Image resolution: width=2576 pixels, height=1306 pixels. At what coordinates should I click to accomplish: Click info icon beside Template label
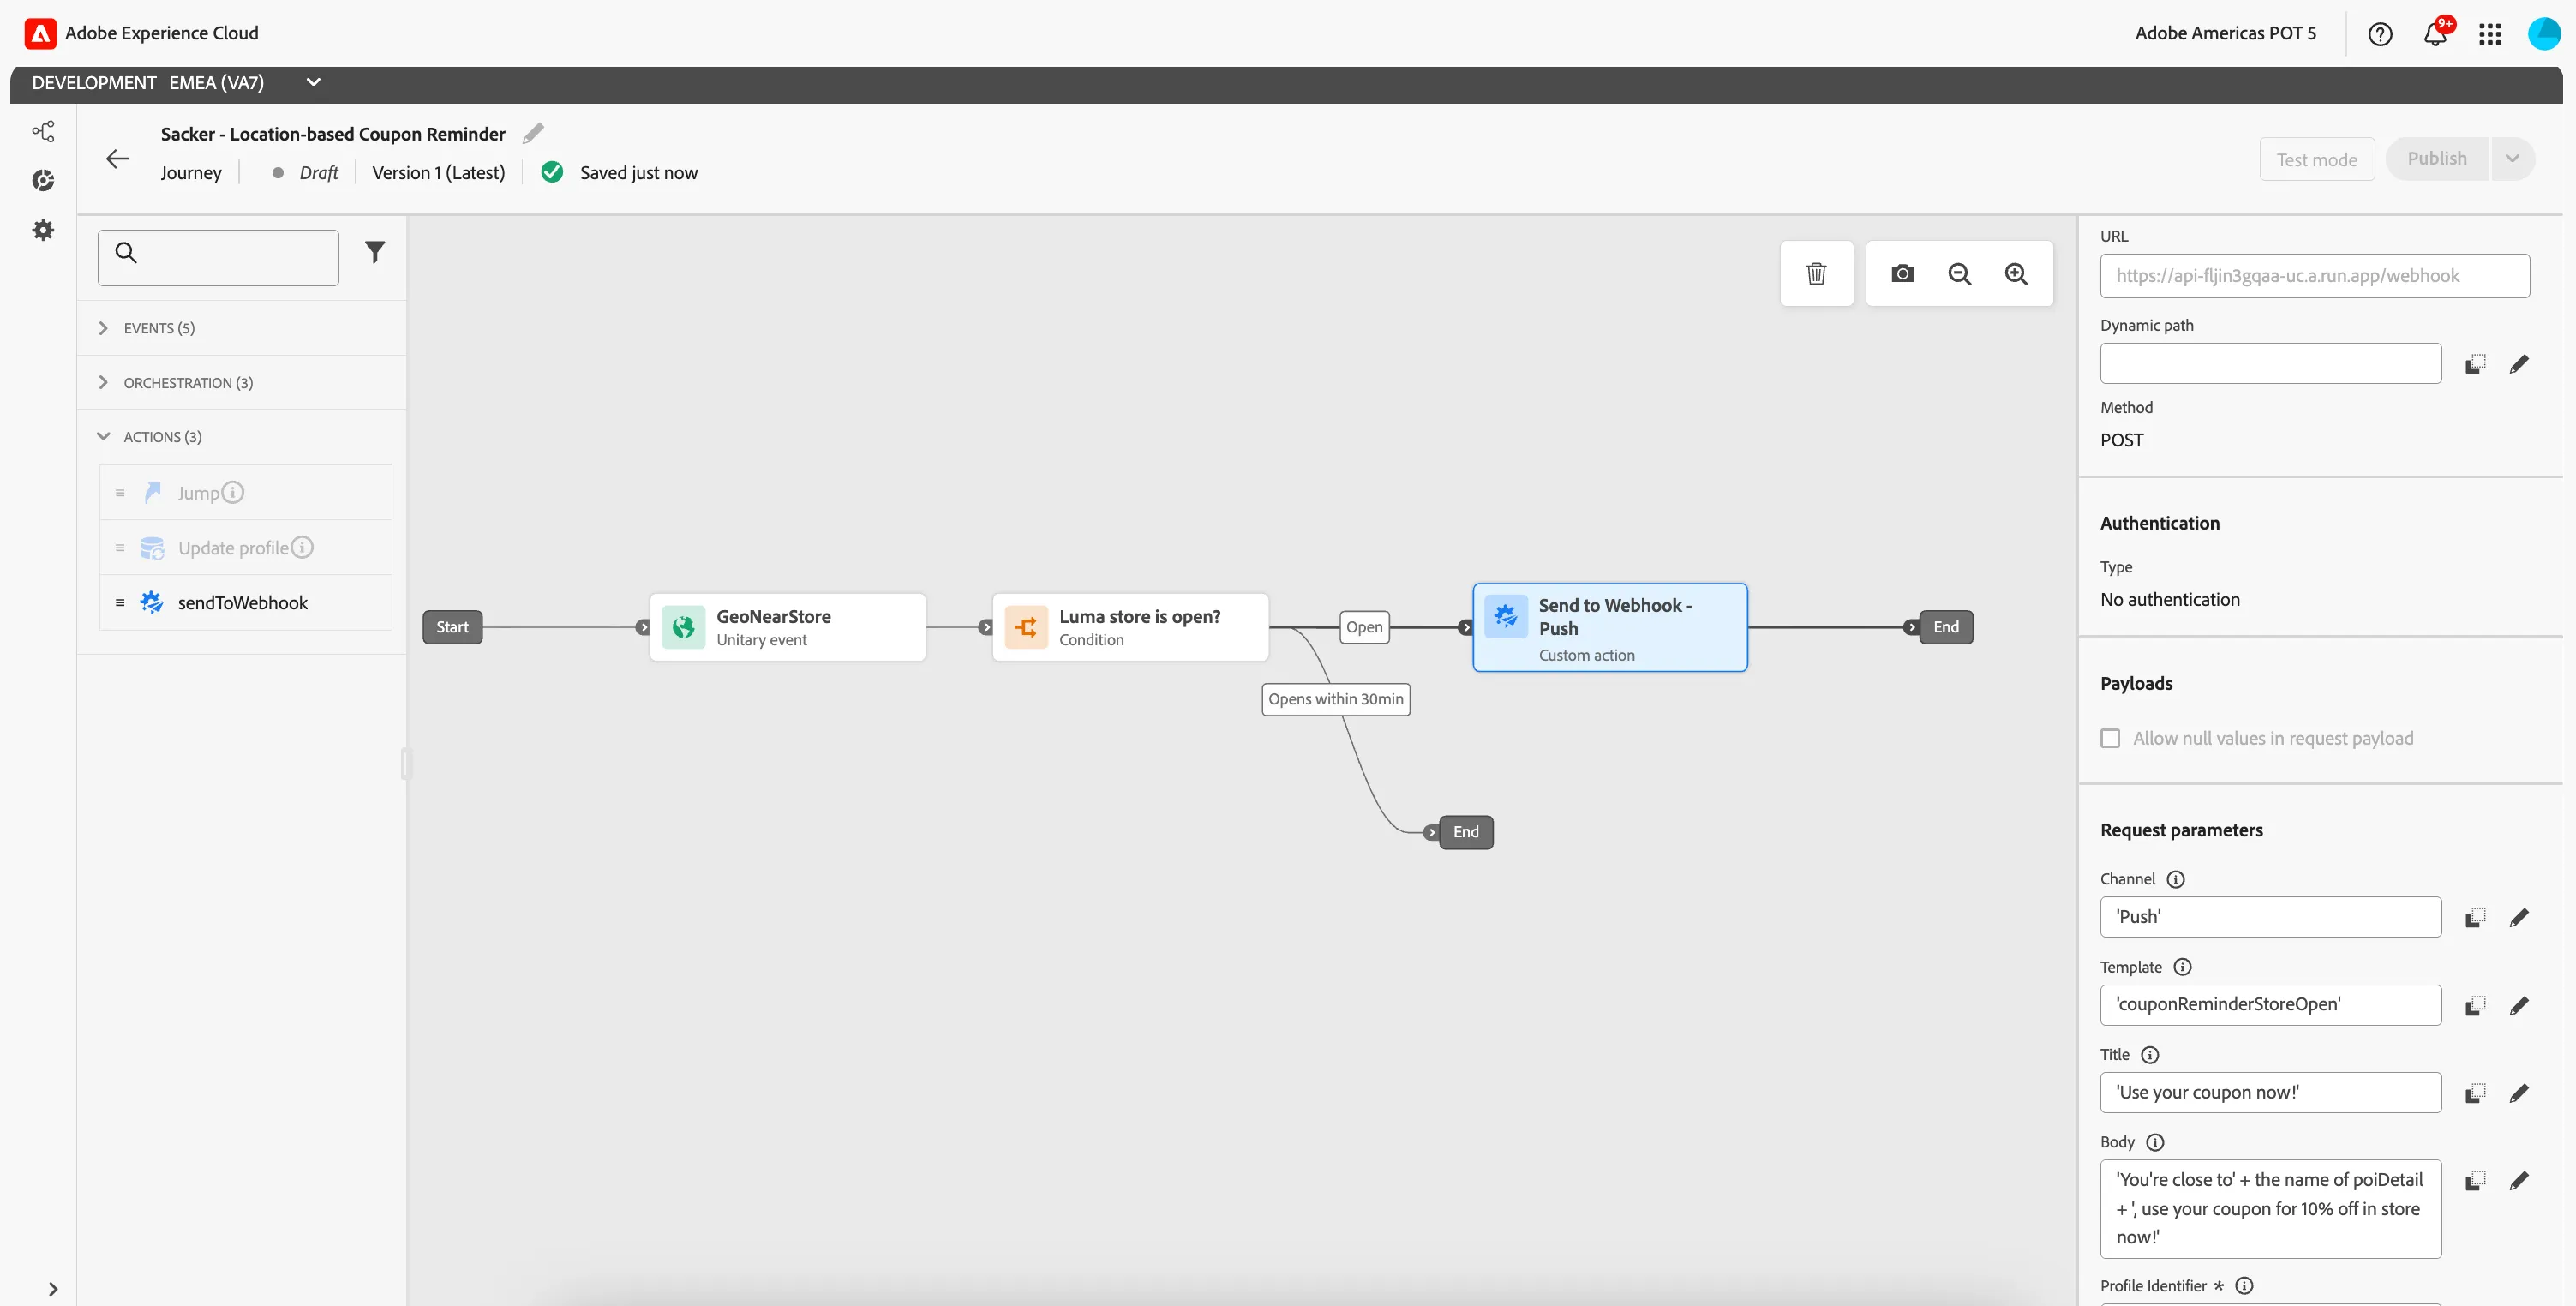click(x=2182, y=967)
